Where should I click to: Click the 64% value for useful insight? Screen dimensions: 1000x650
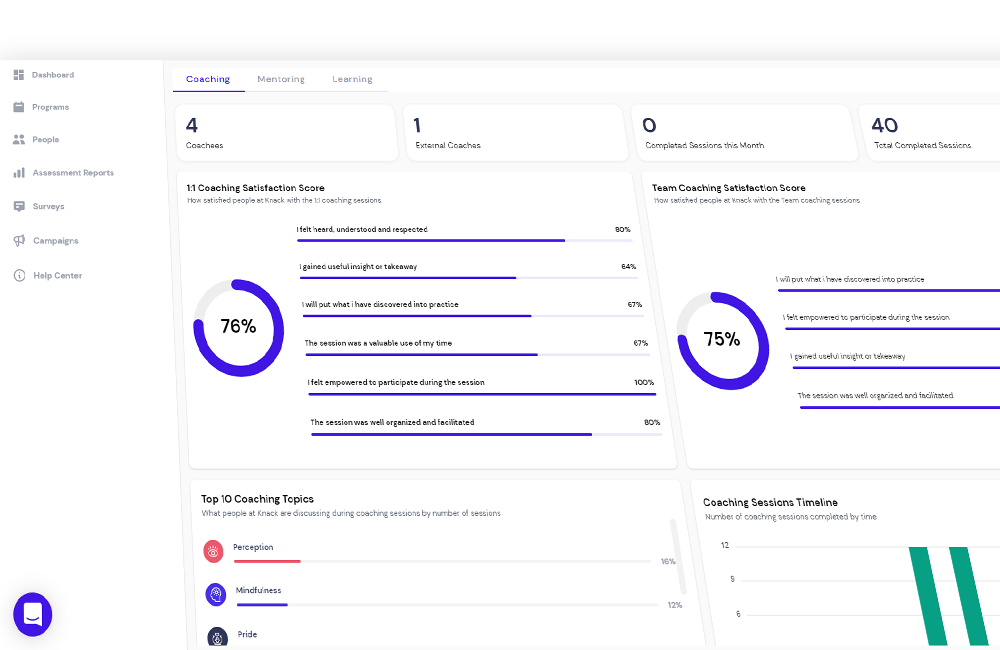[629, 267]
